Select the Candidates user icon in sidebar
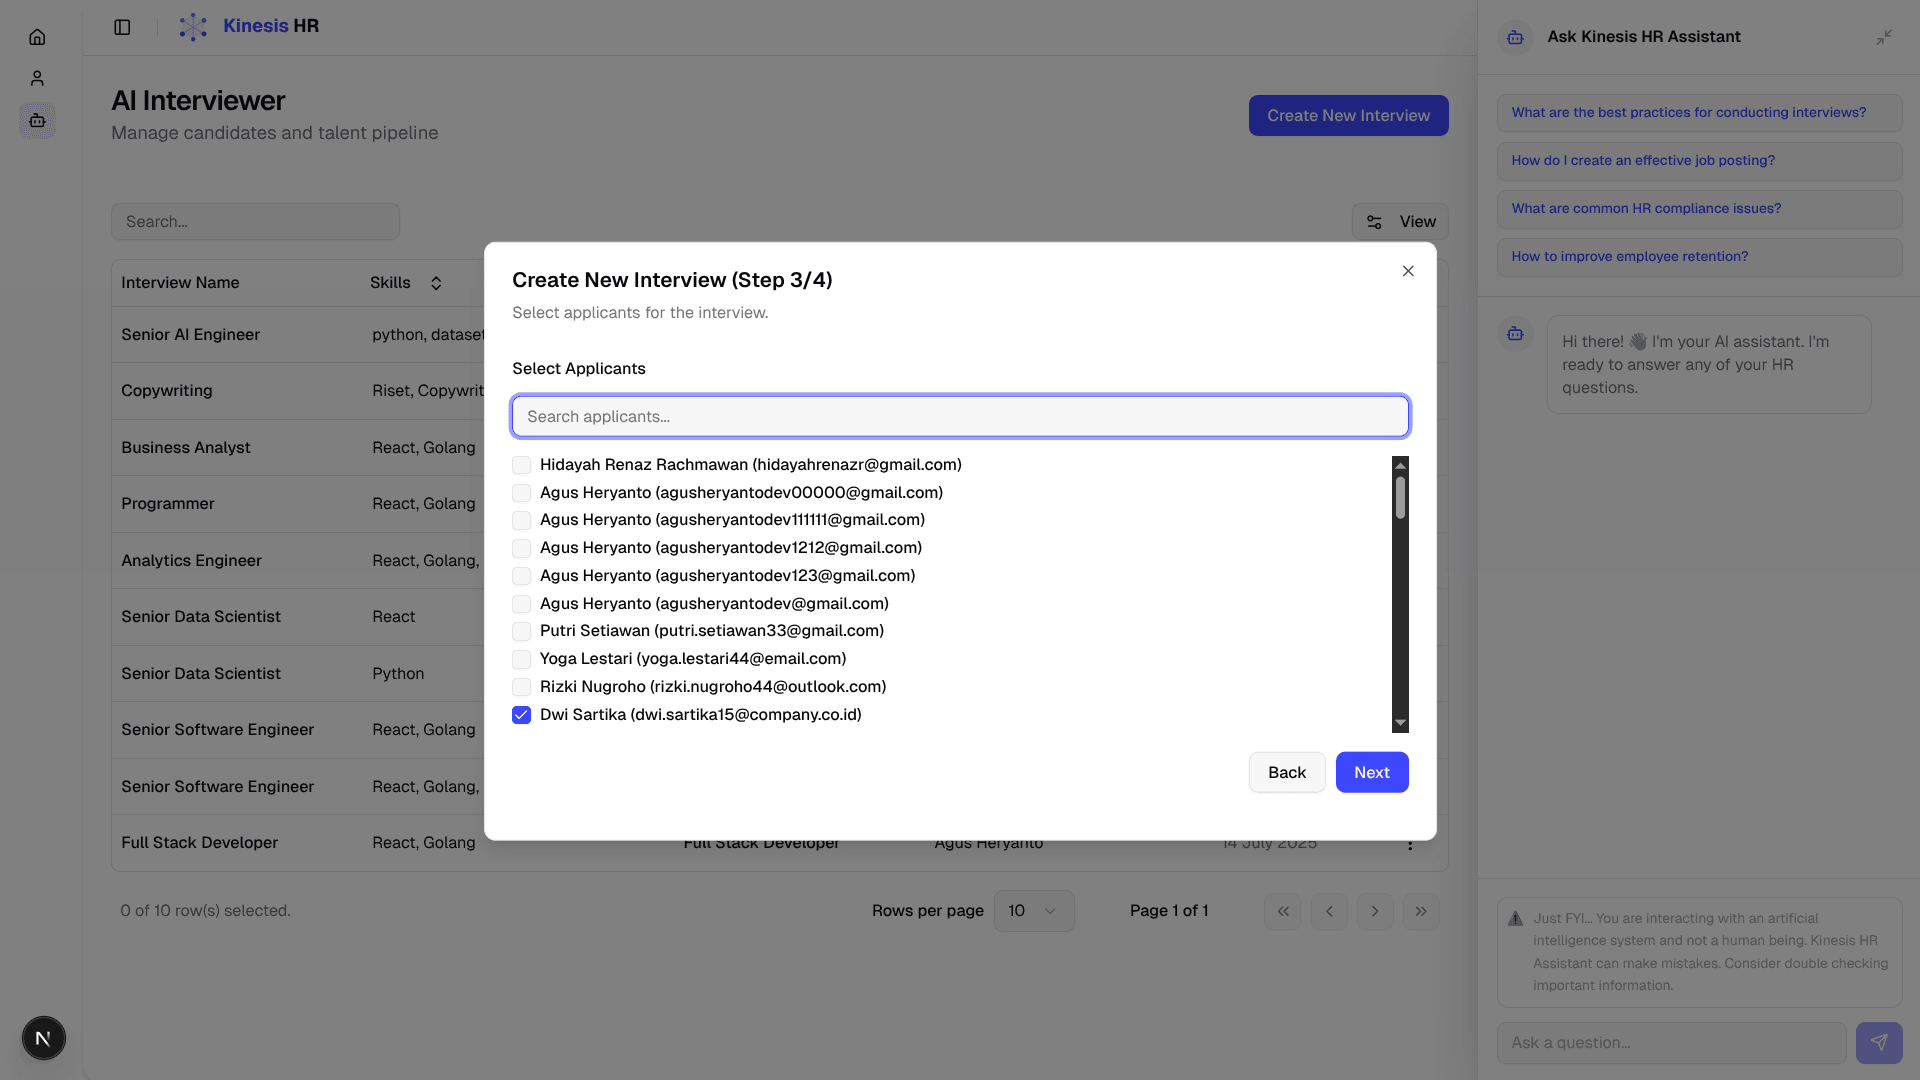Viewport: 1920px width, 1080px height. tap(37, 78)
